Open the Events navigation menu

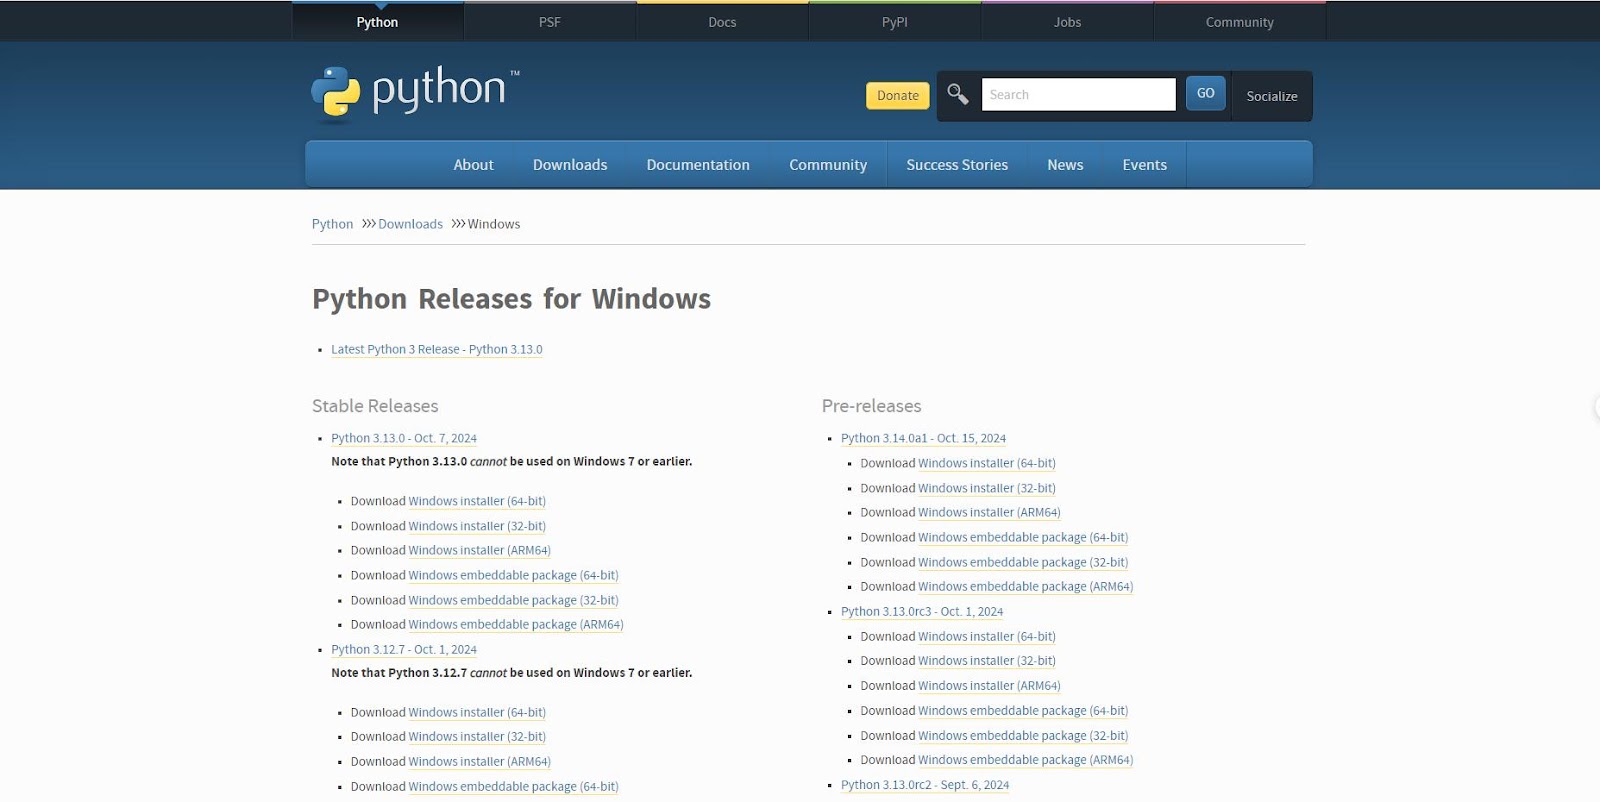tap(1144, 165)
